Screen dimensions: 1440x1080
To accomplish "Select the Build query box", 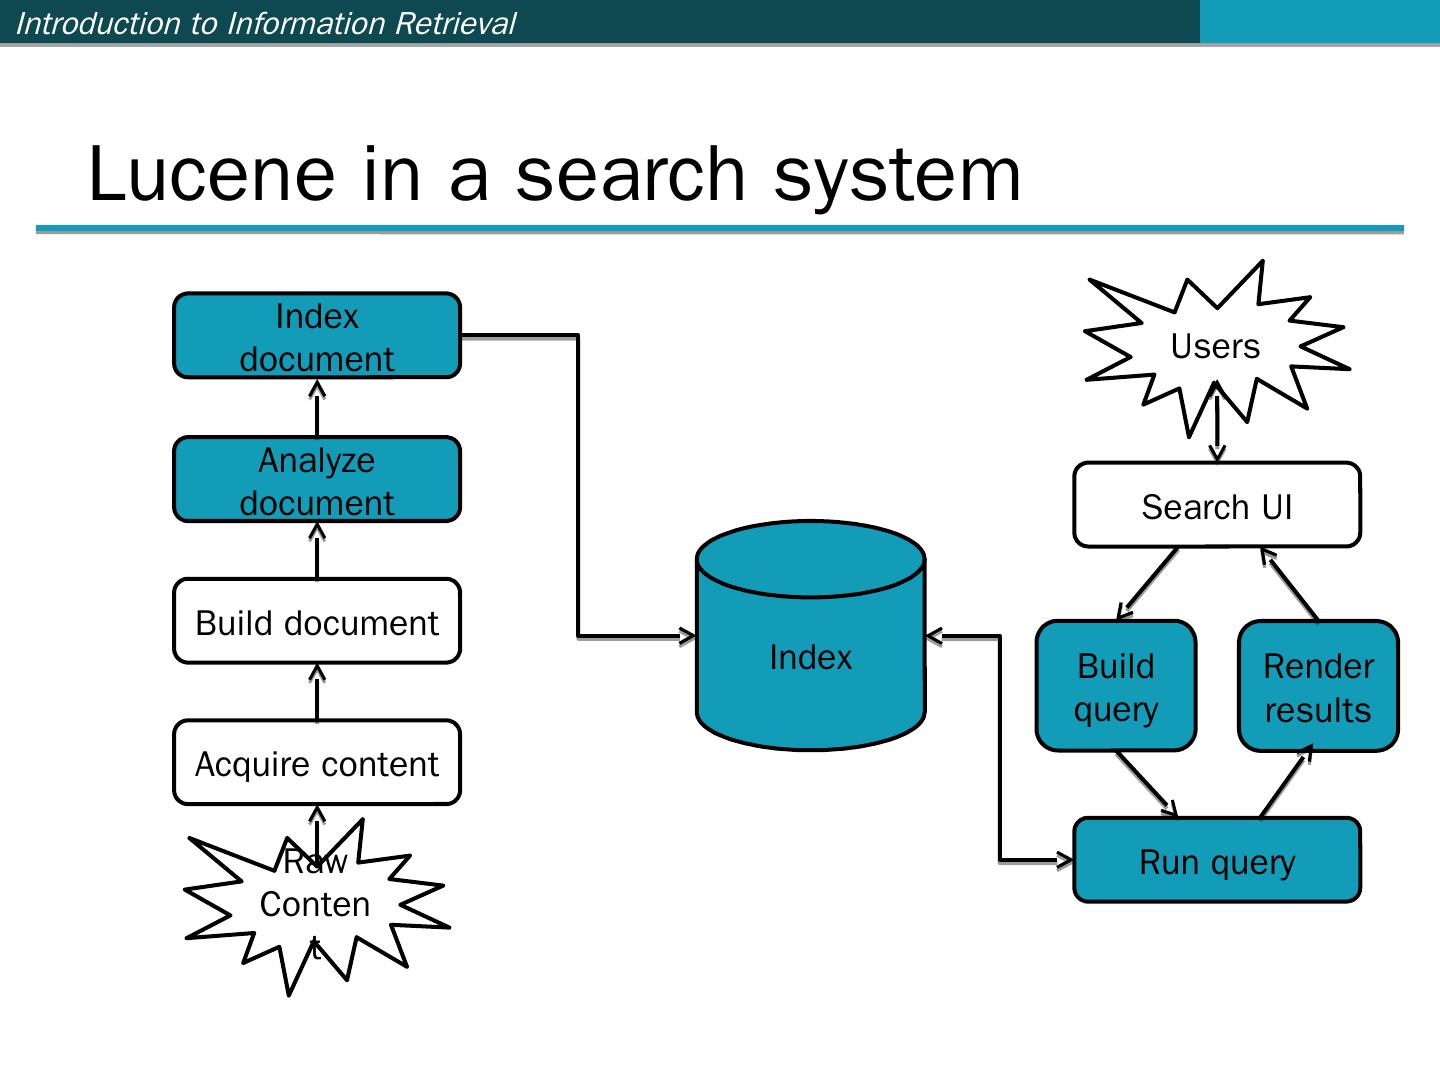I will point(1116,687).
